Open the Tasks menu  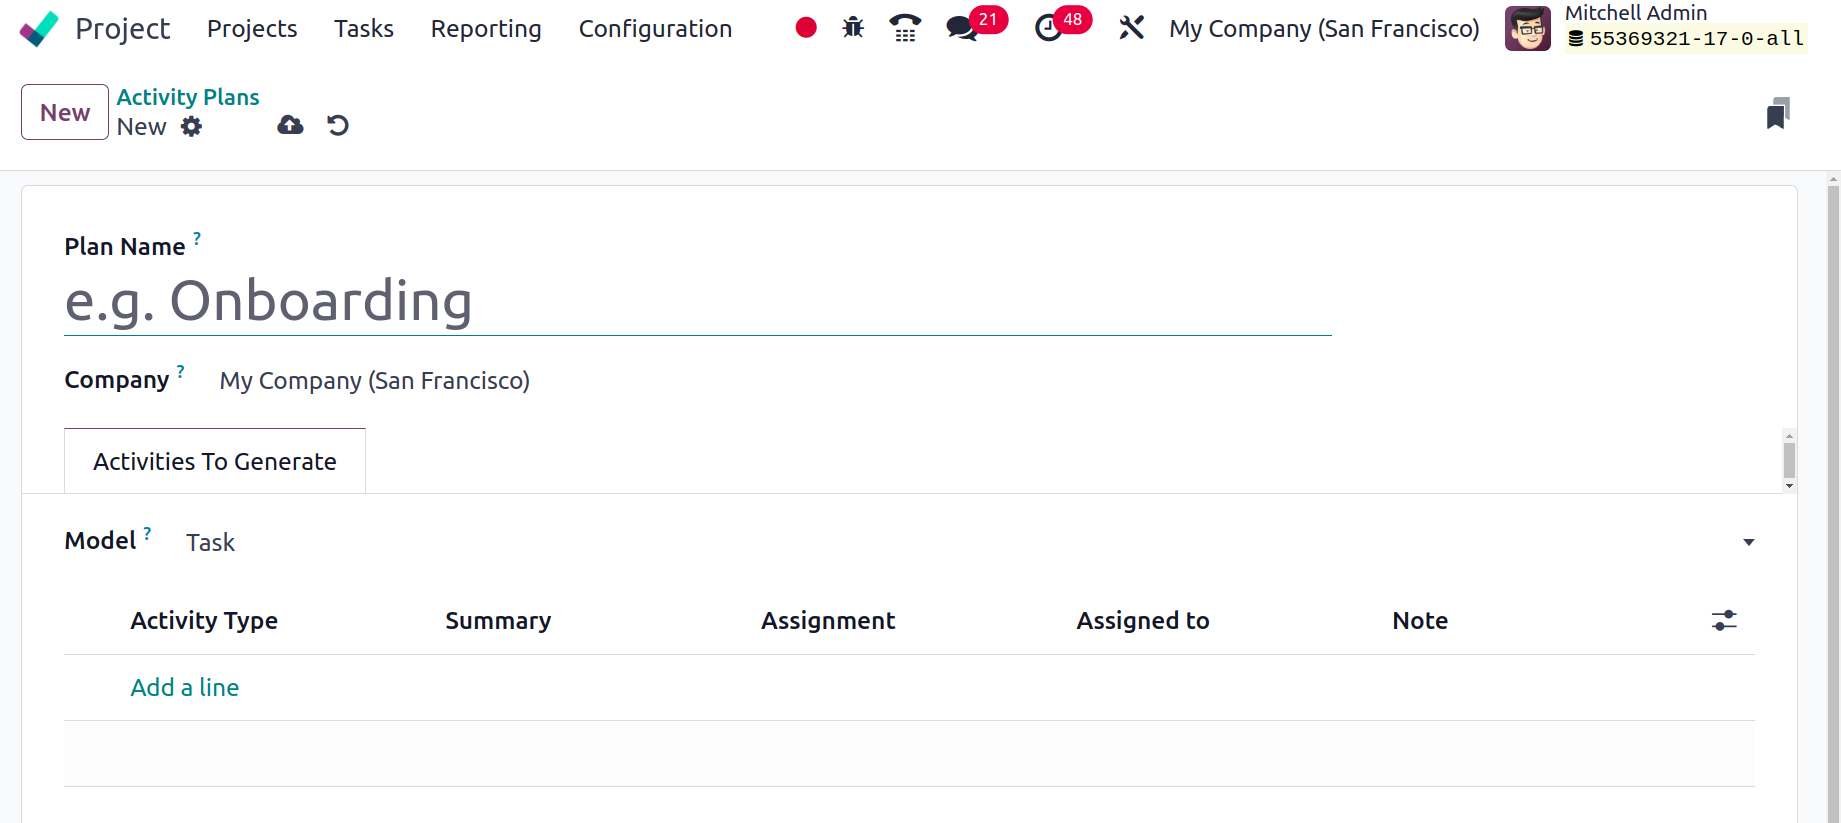point(364,29)
